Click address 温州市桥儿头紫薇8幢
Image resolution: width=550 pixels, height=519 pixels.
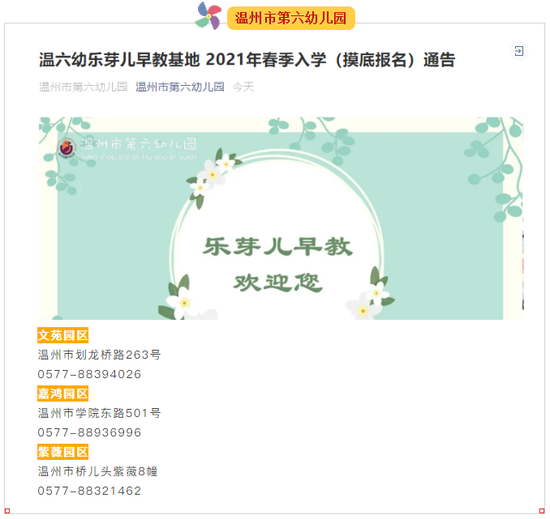tap(98, 471)
